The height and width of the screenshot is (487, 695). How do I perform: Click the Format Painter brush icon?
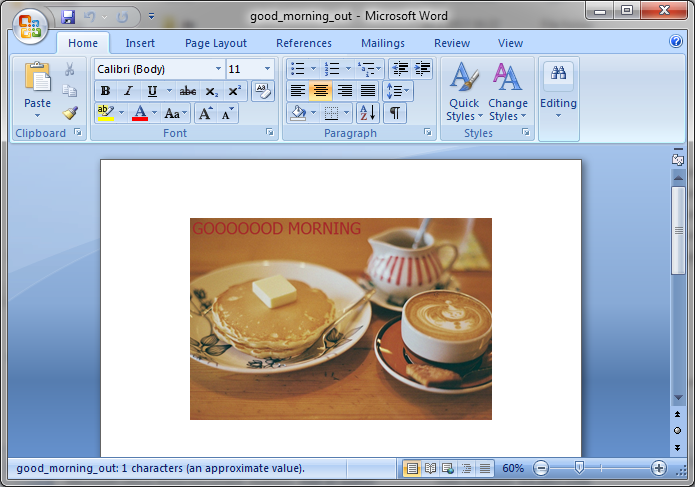[x=70, y=112]
